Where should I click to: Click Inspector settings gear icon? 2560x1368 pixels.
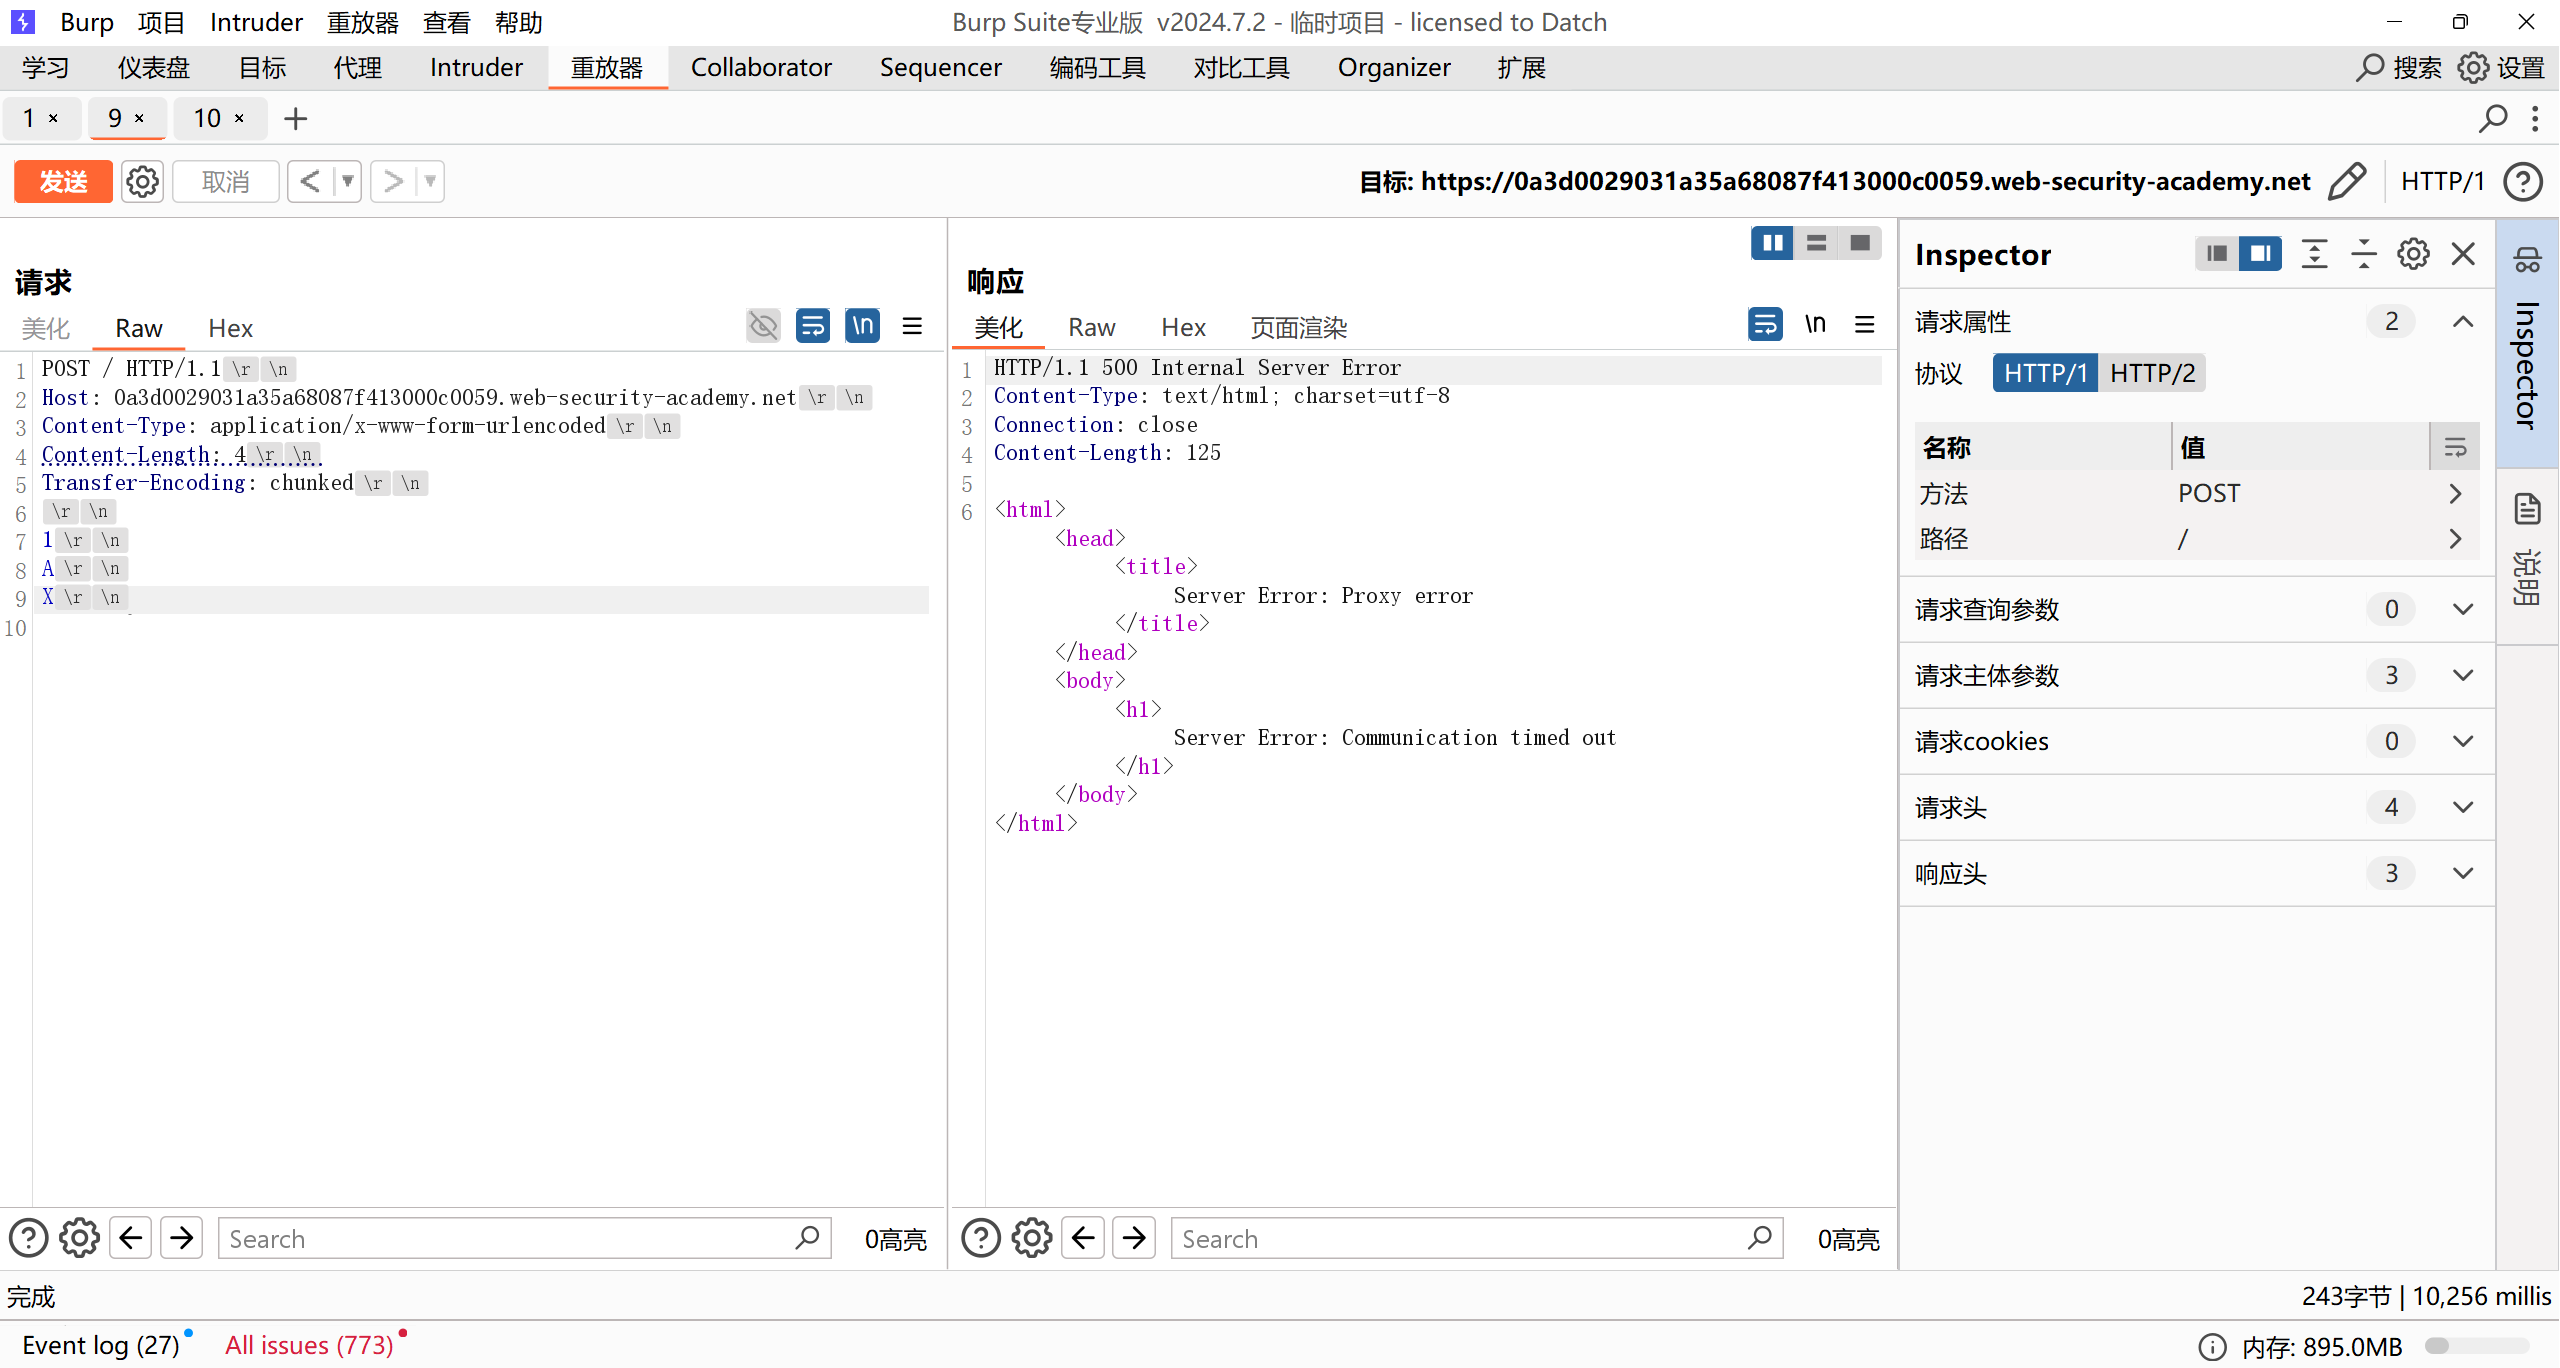(2413, 254)
